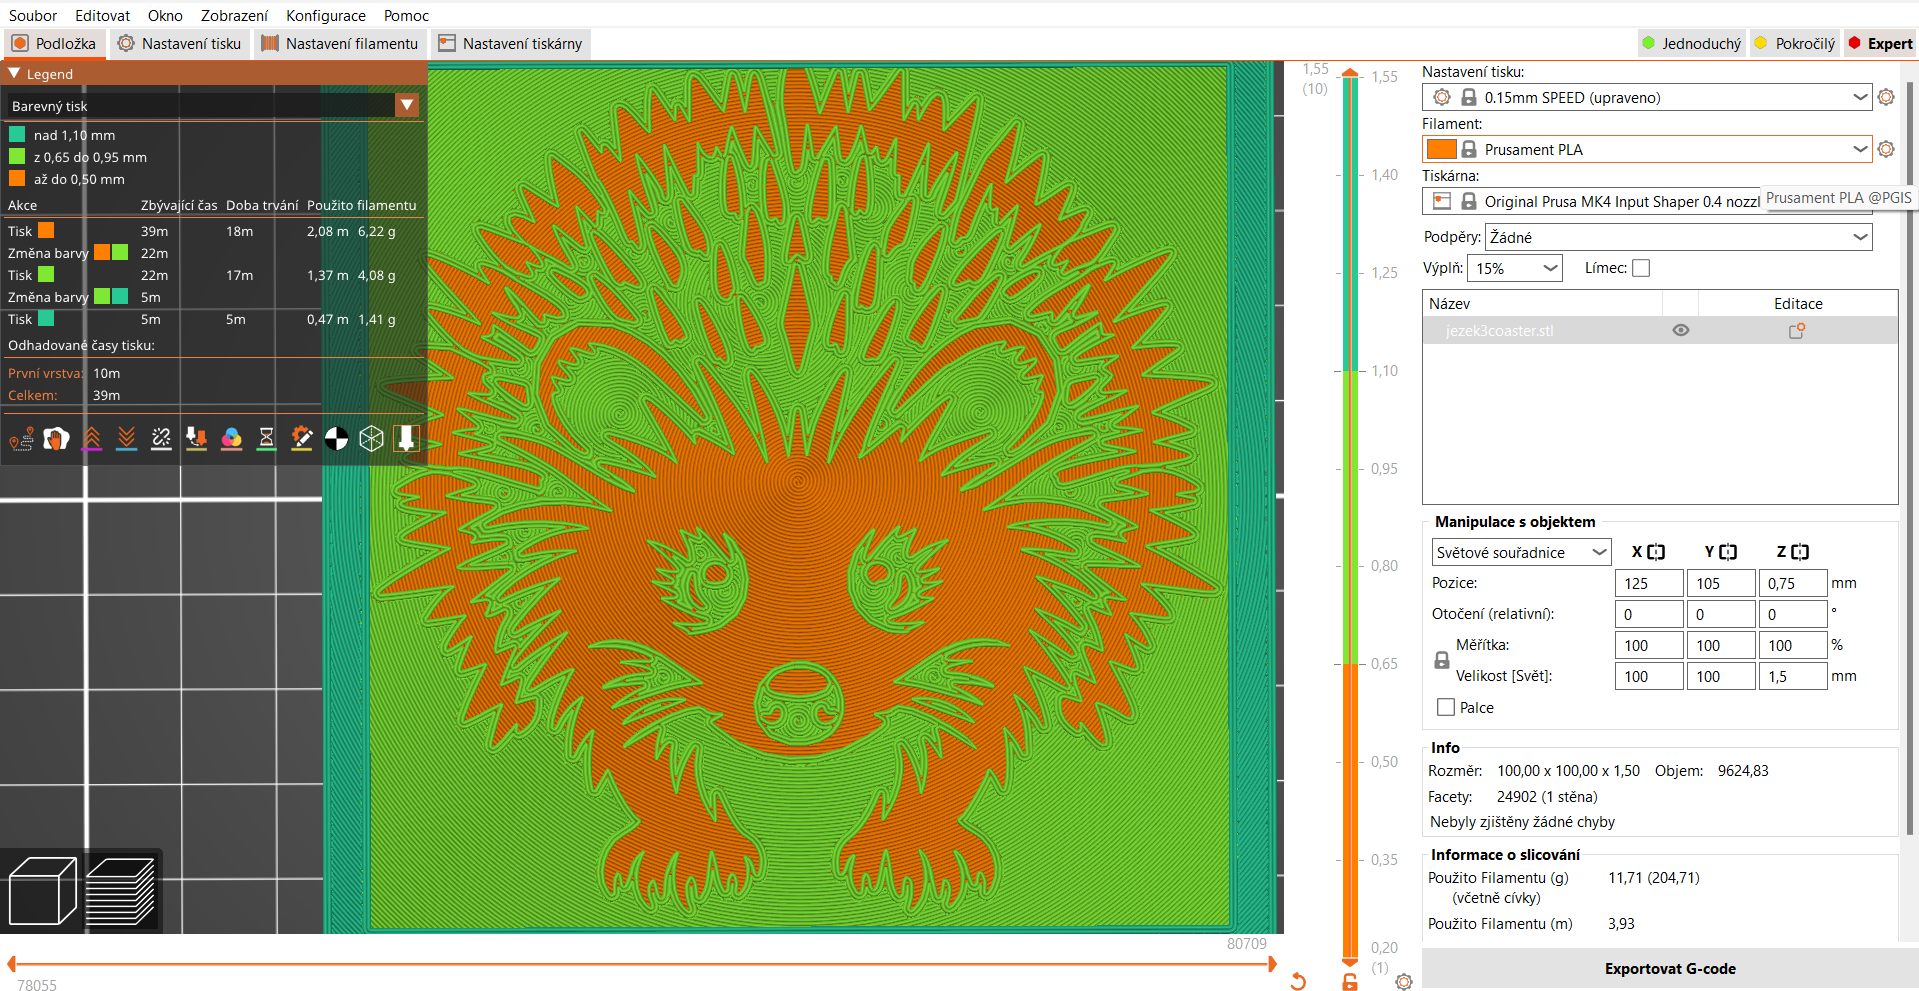Open Podpěry Žádné dropdown
This screenshot has height=991, width=1919.
[x=1859, y=237]
